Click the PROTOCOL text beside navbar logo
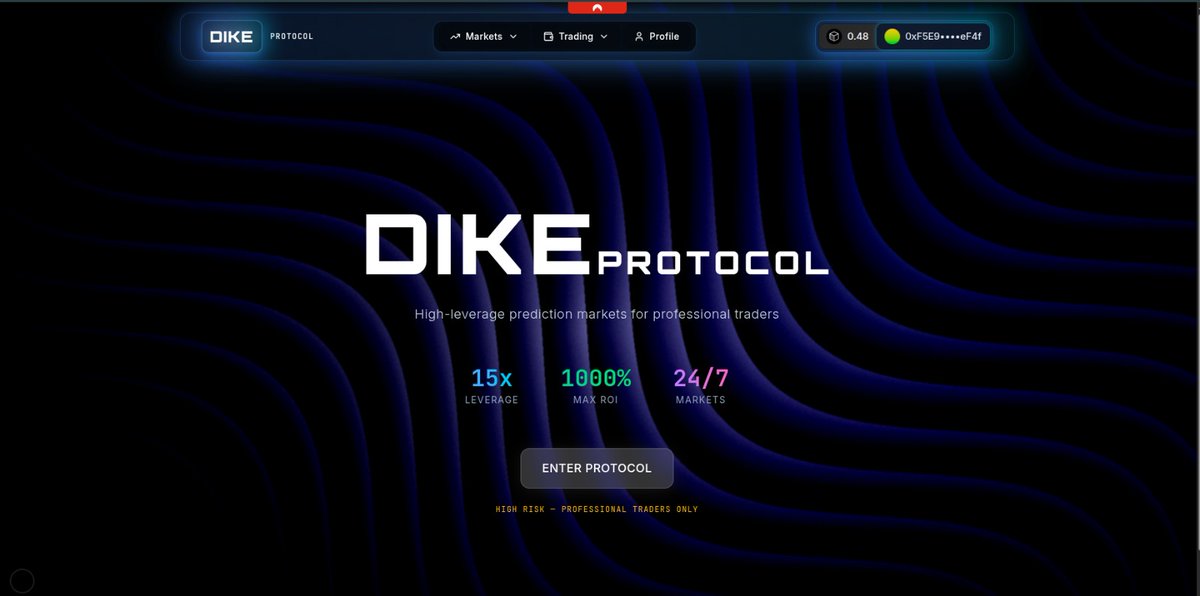 [292, 37]
